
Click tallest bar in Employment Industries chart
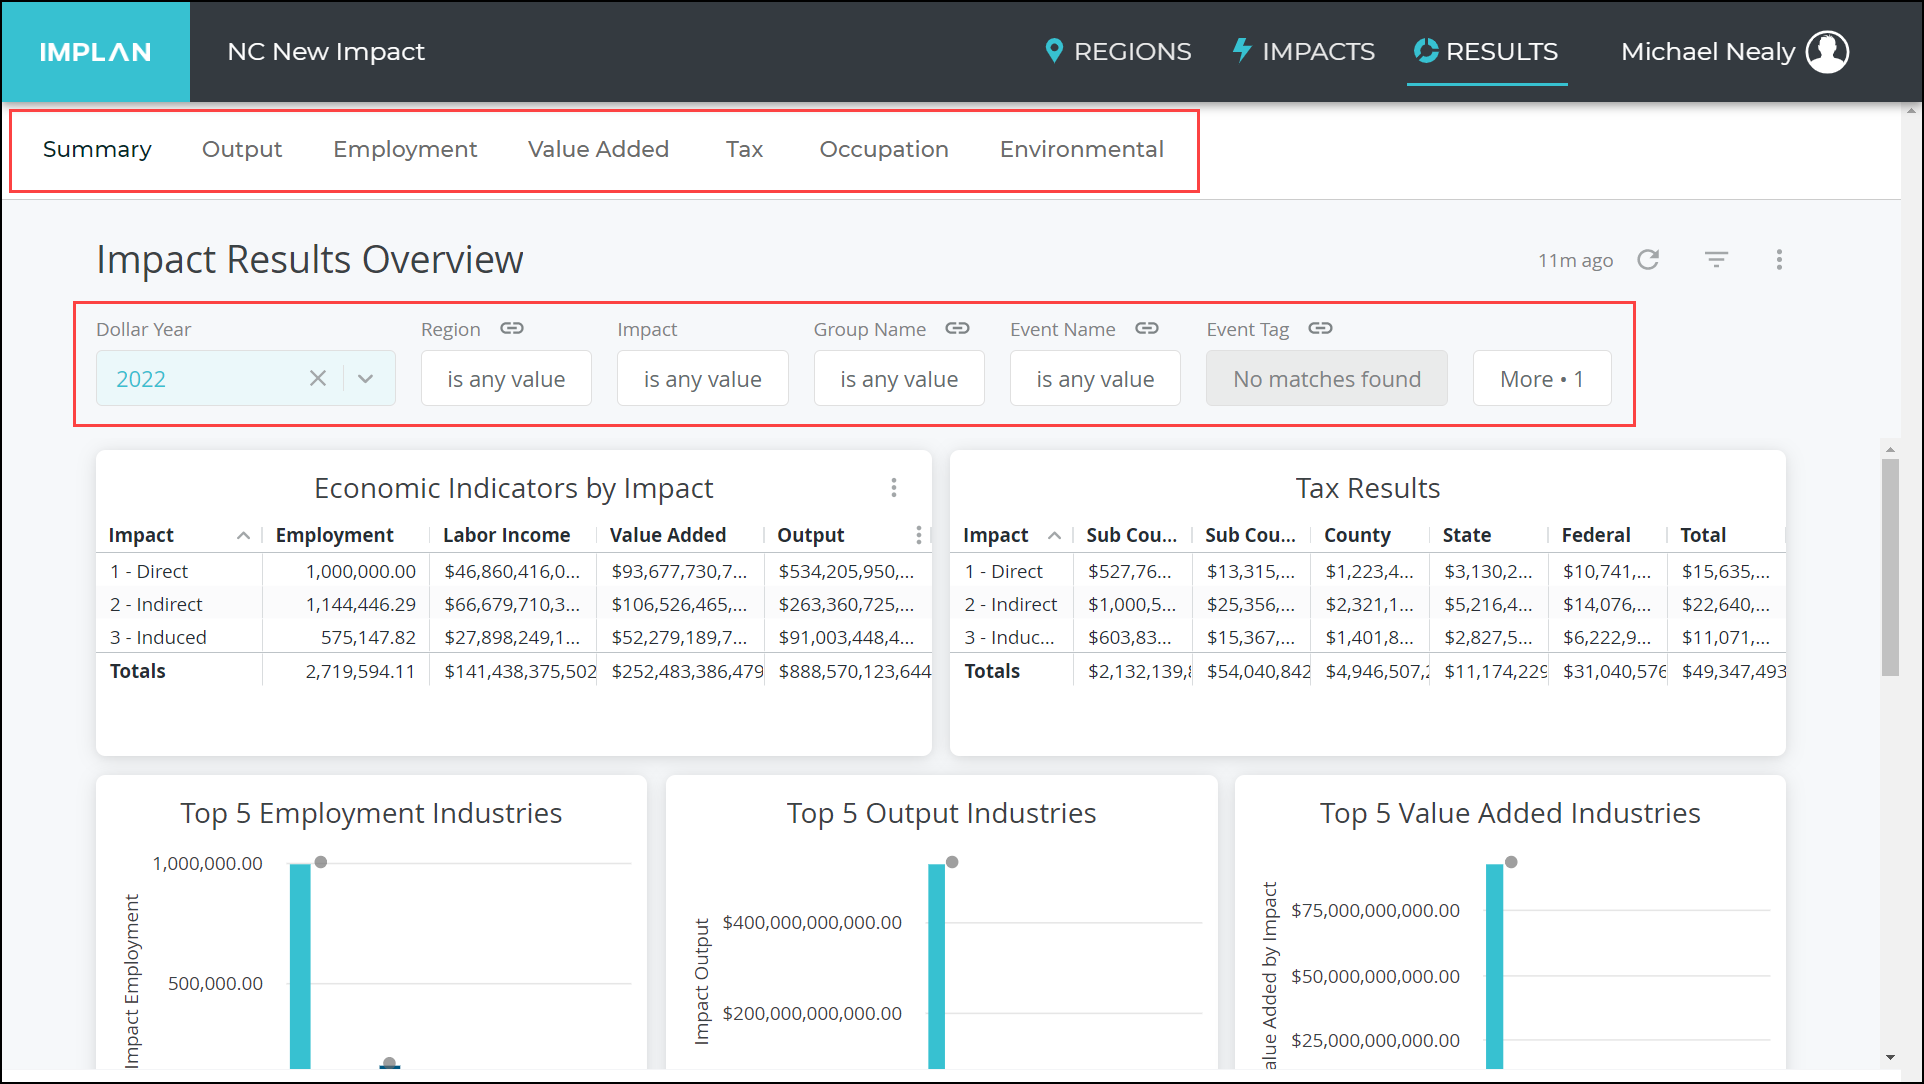(x=300, y=966)
